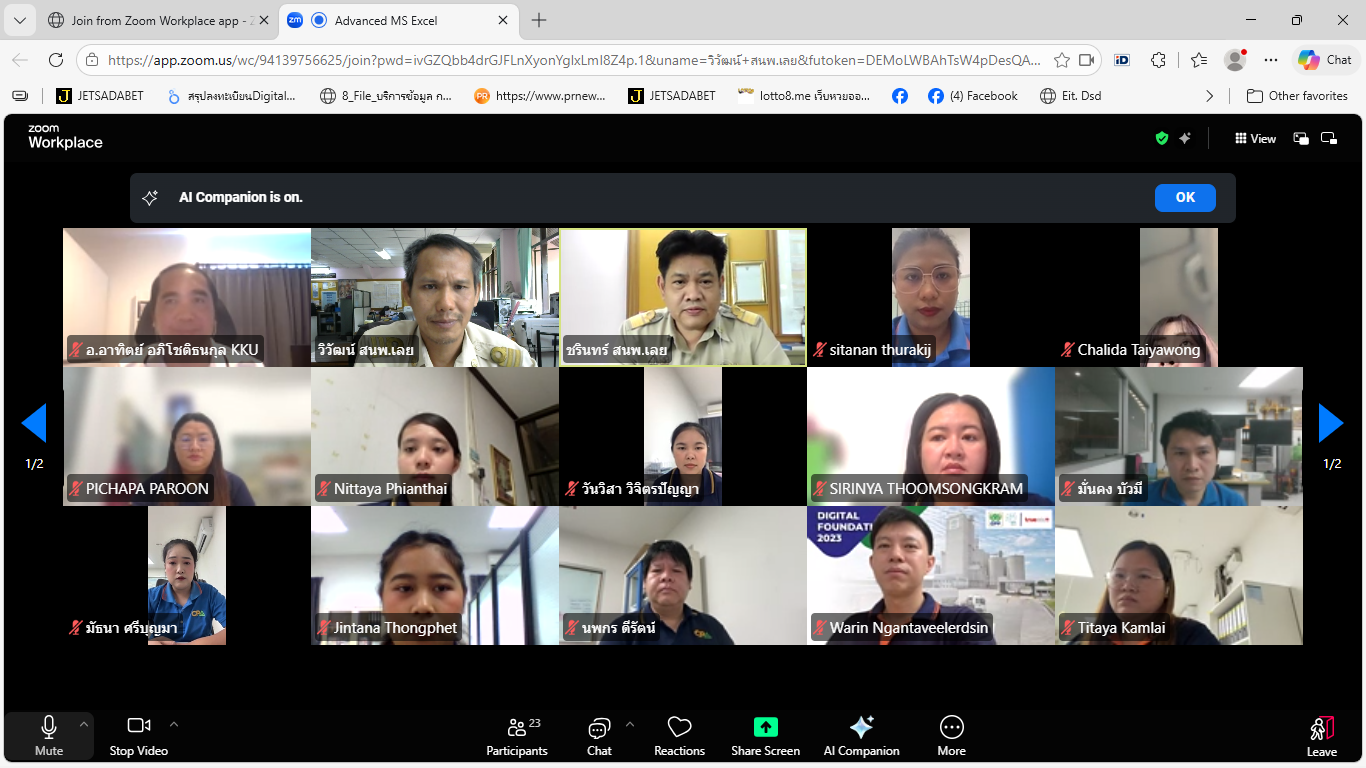The height and width of the screenshot is (768, 1366).
Task: Expand audio options arrow beside Mute
Action: click(84, 724)
